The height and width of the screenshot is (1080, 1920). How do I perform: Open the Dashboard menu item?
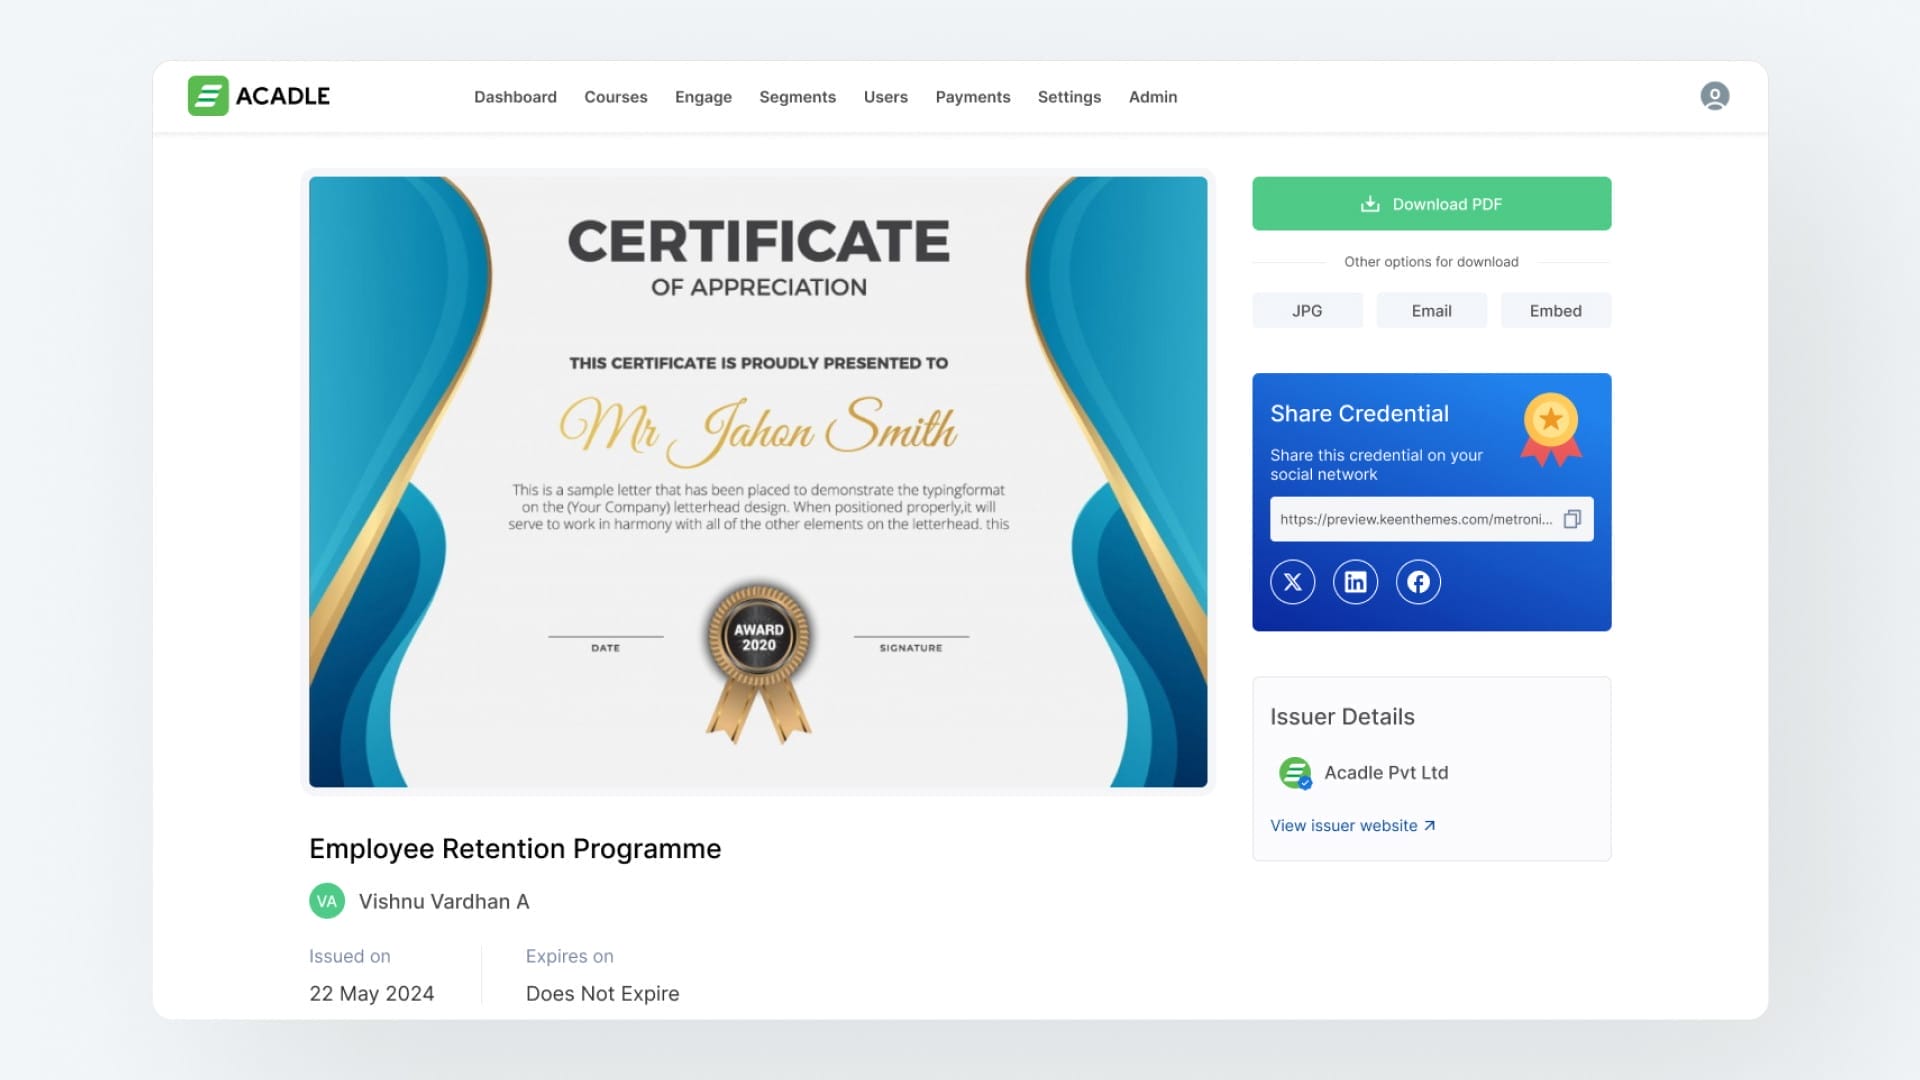[515, 97]
